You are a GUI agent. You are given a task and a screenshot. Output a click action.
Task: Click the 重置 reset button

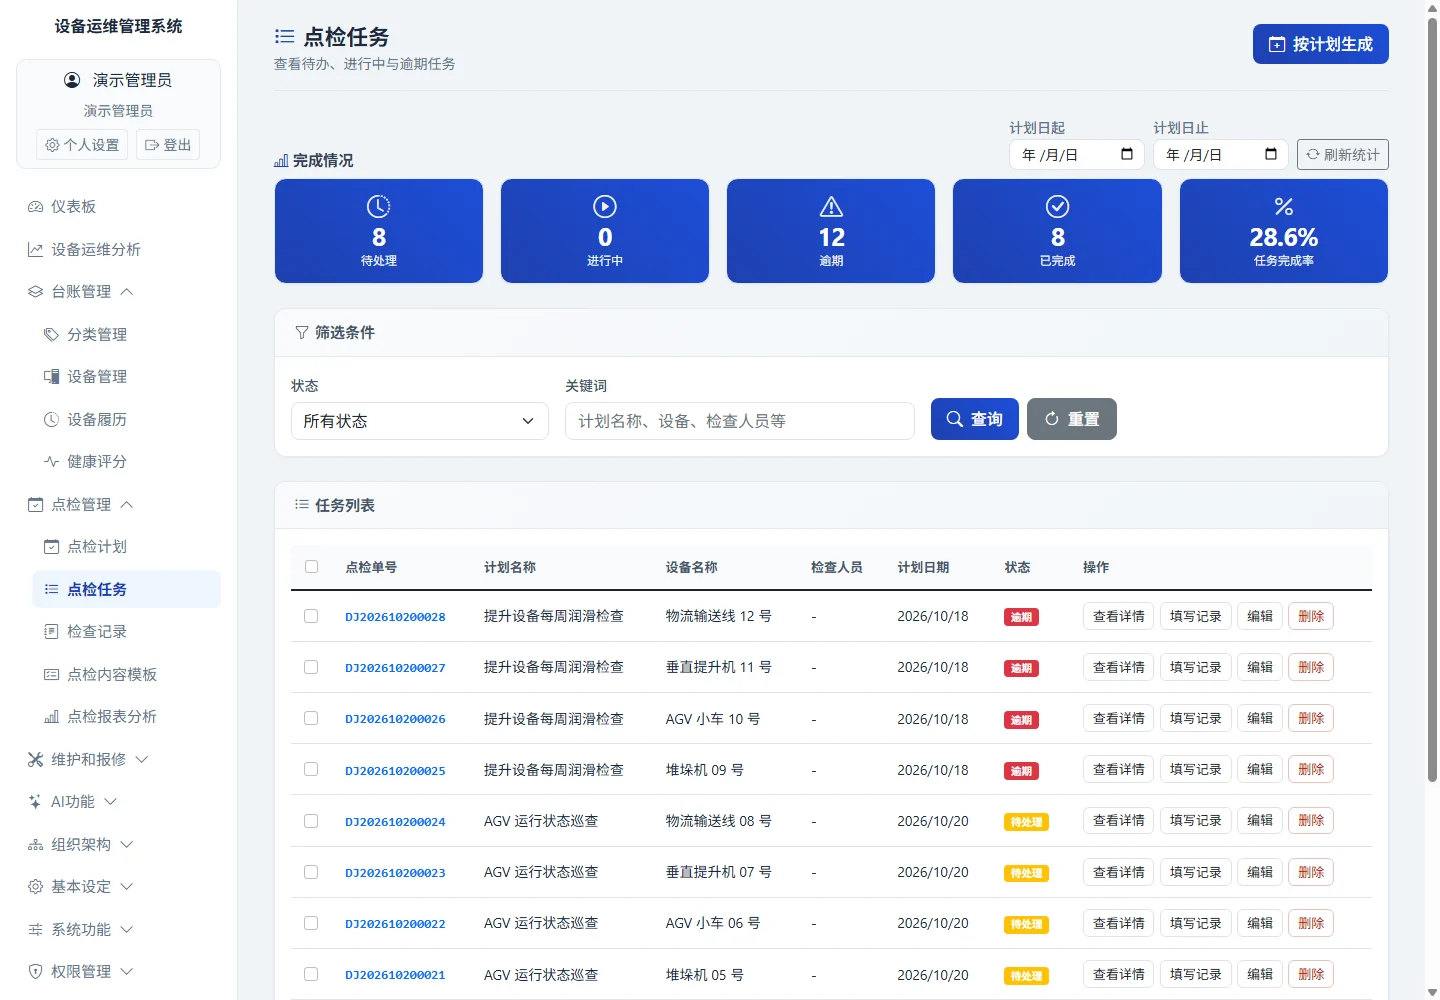(x=1072, y=419)
